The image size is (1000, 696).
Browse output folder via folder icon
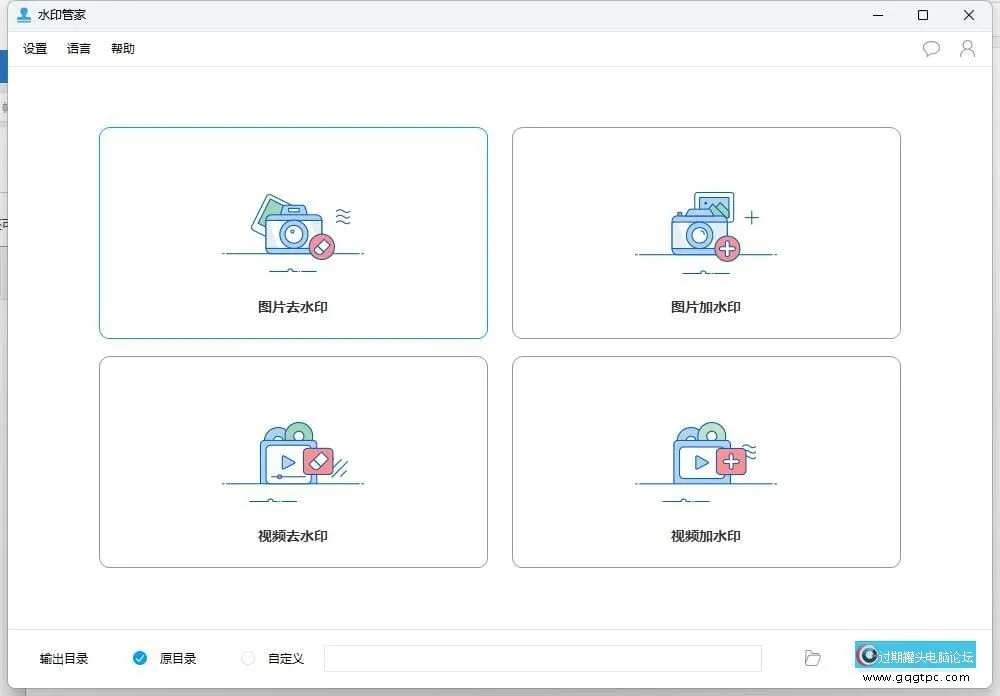812,658
